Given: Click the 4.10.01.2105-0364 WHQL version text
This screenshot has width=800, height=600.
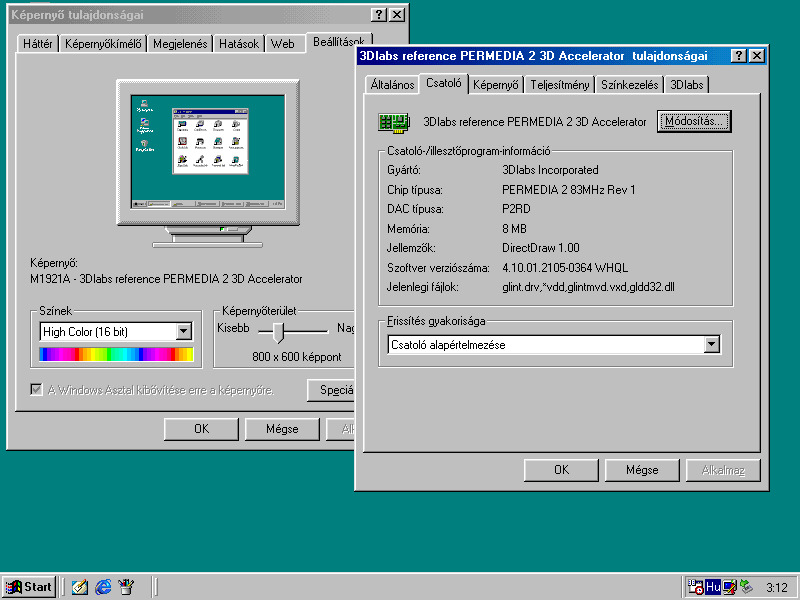Looking at the screenshot, I should [x=565, y=268].
